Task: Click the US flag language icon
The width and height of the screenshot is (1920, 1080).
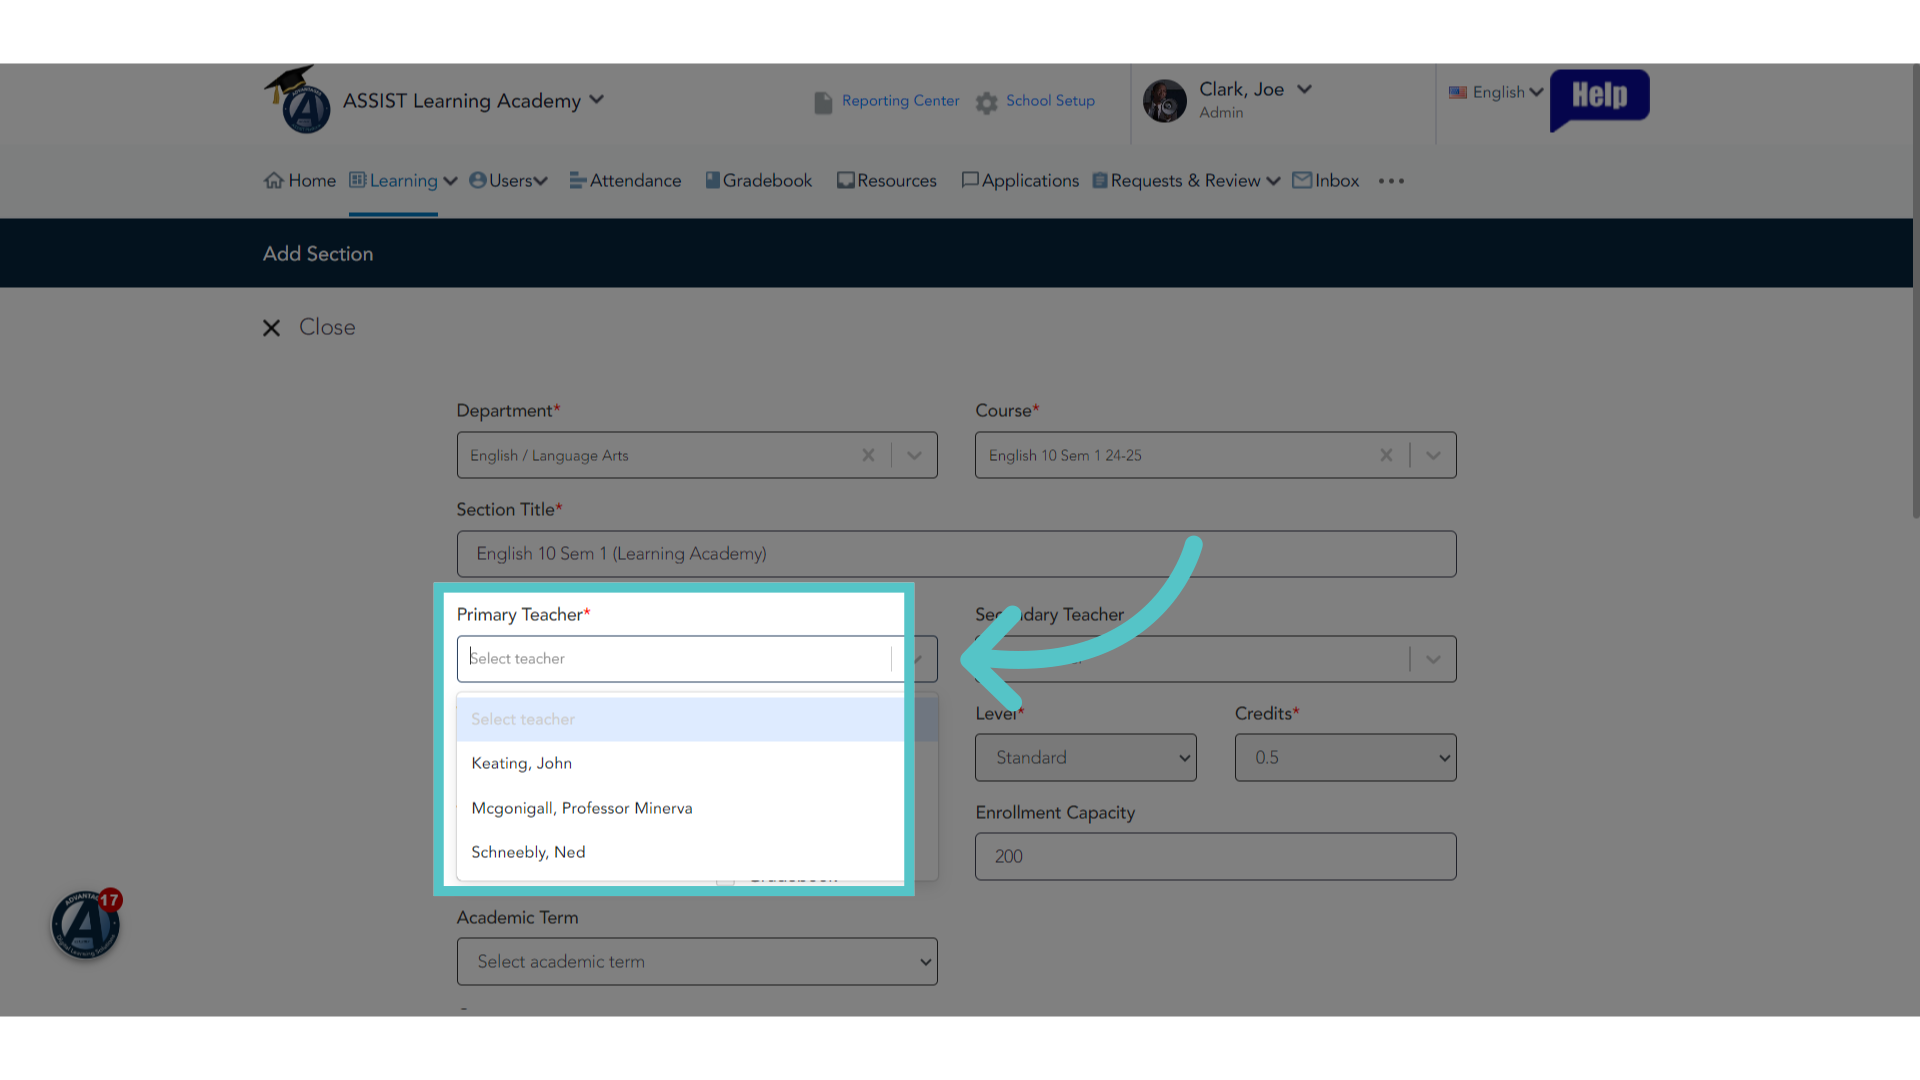Action: [x=1458, y=92]
